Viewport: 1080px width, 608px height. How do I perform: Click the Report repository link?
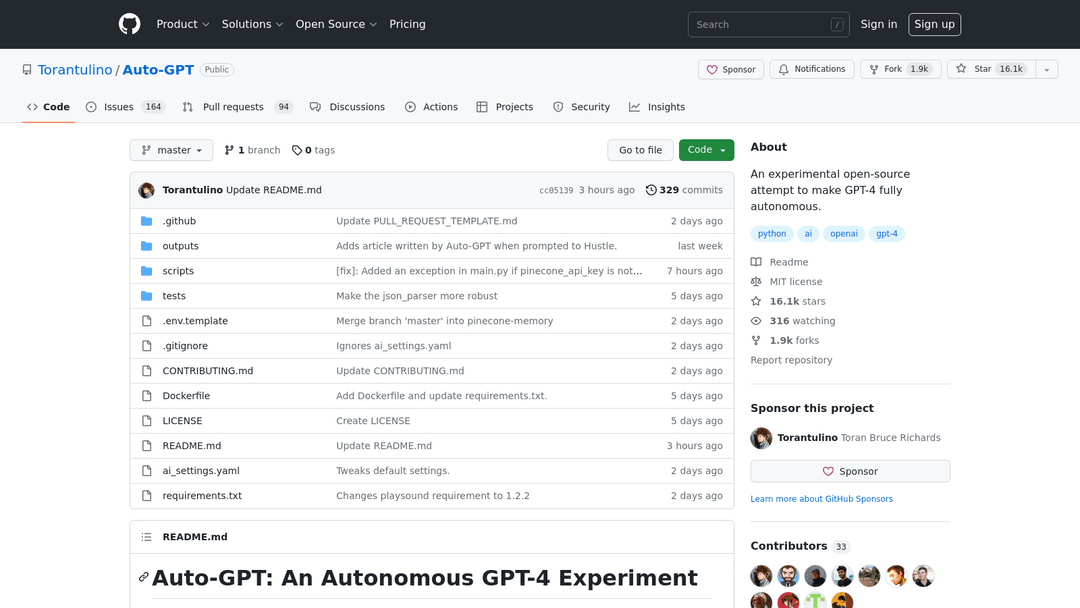[x=791, y=360]
